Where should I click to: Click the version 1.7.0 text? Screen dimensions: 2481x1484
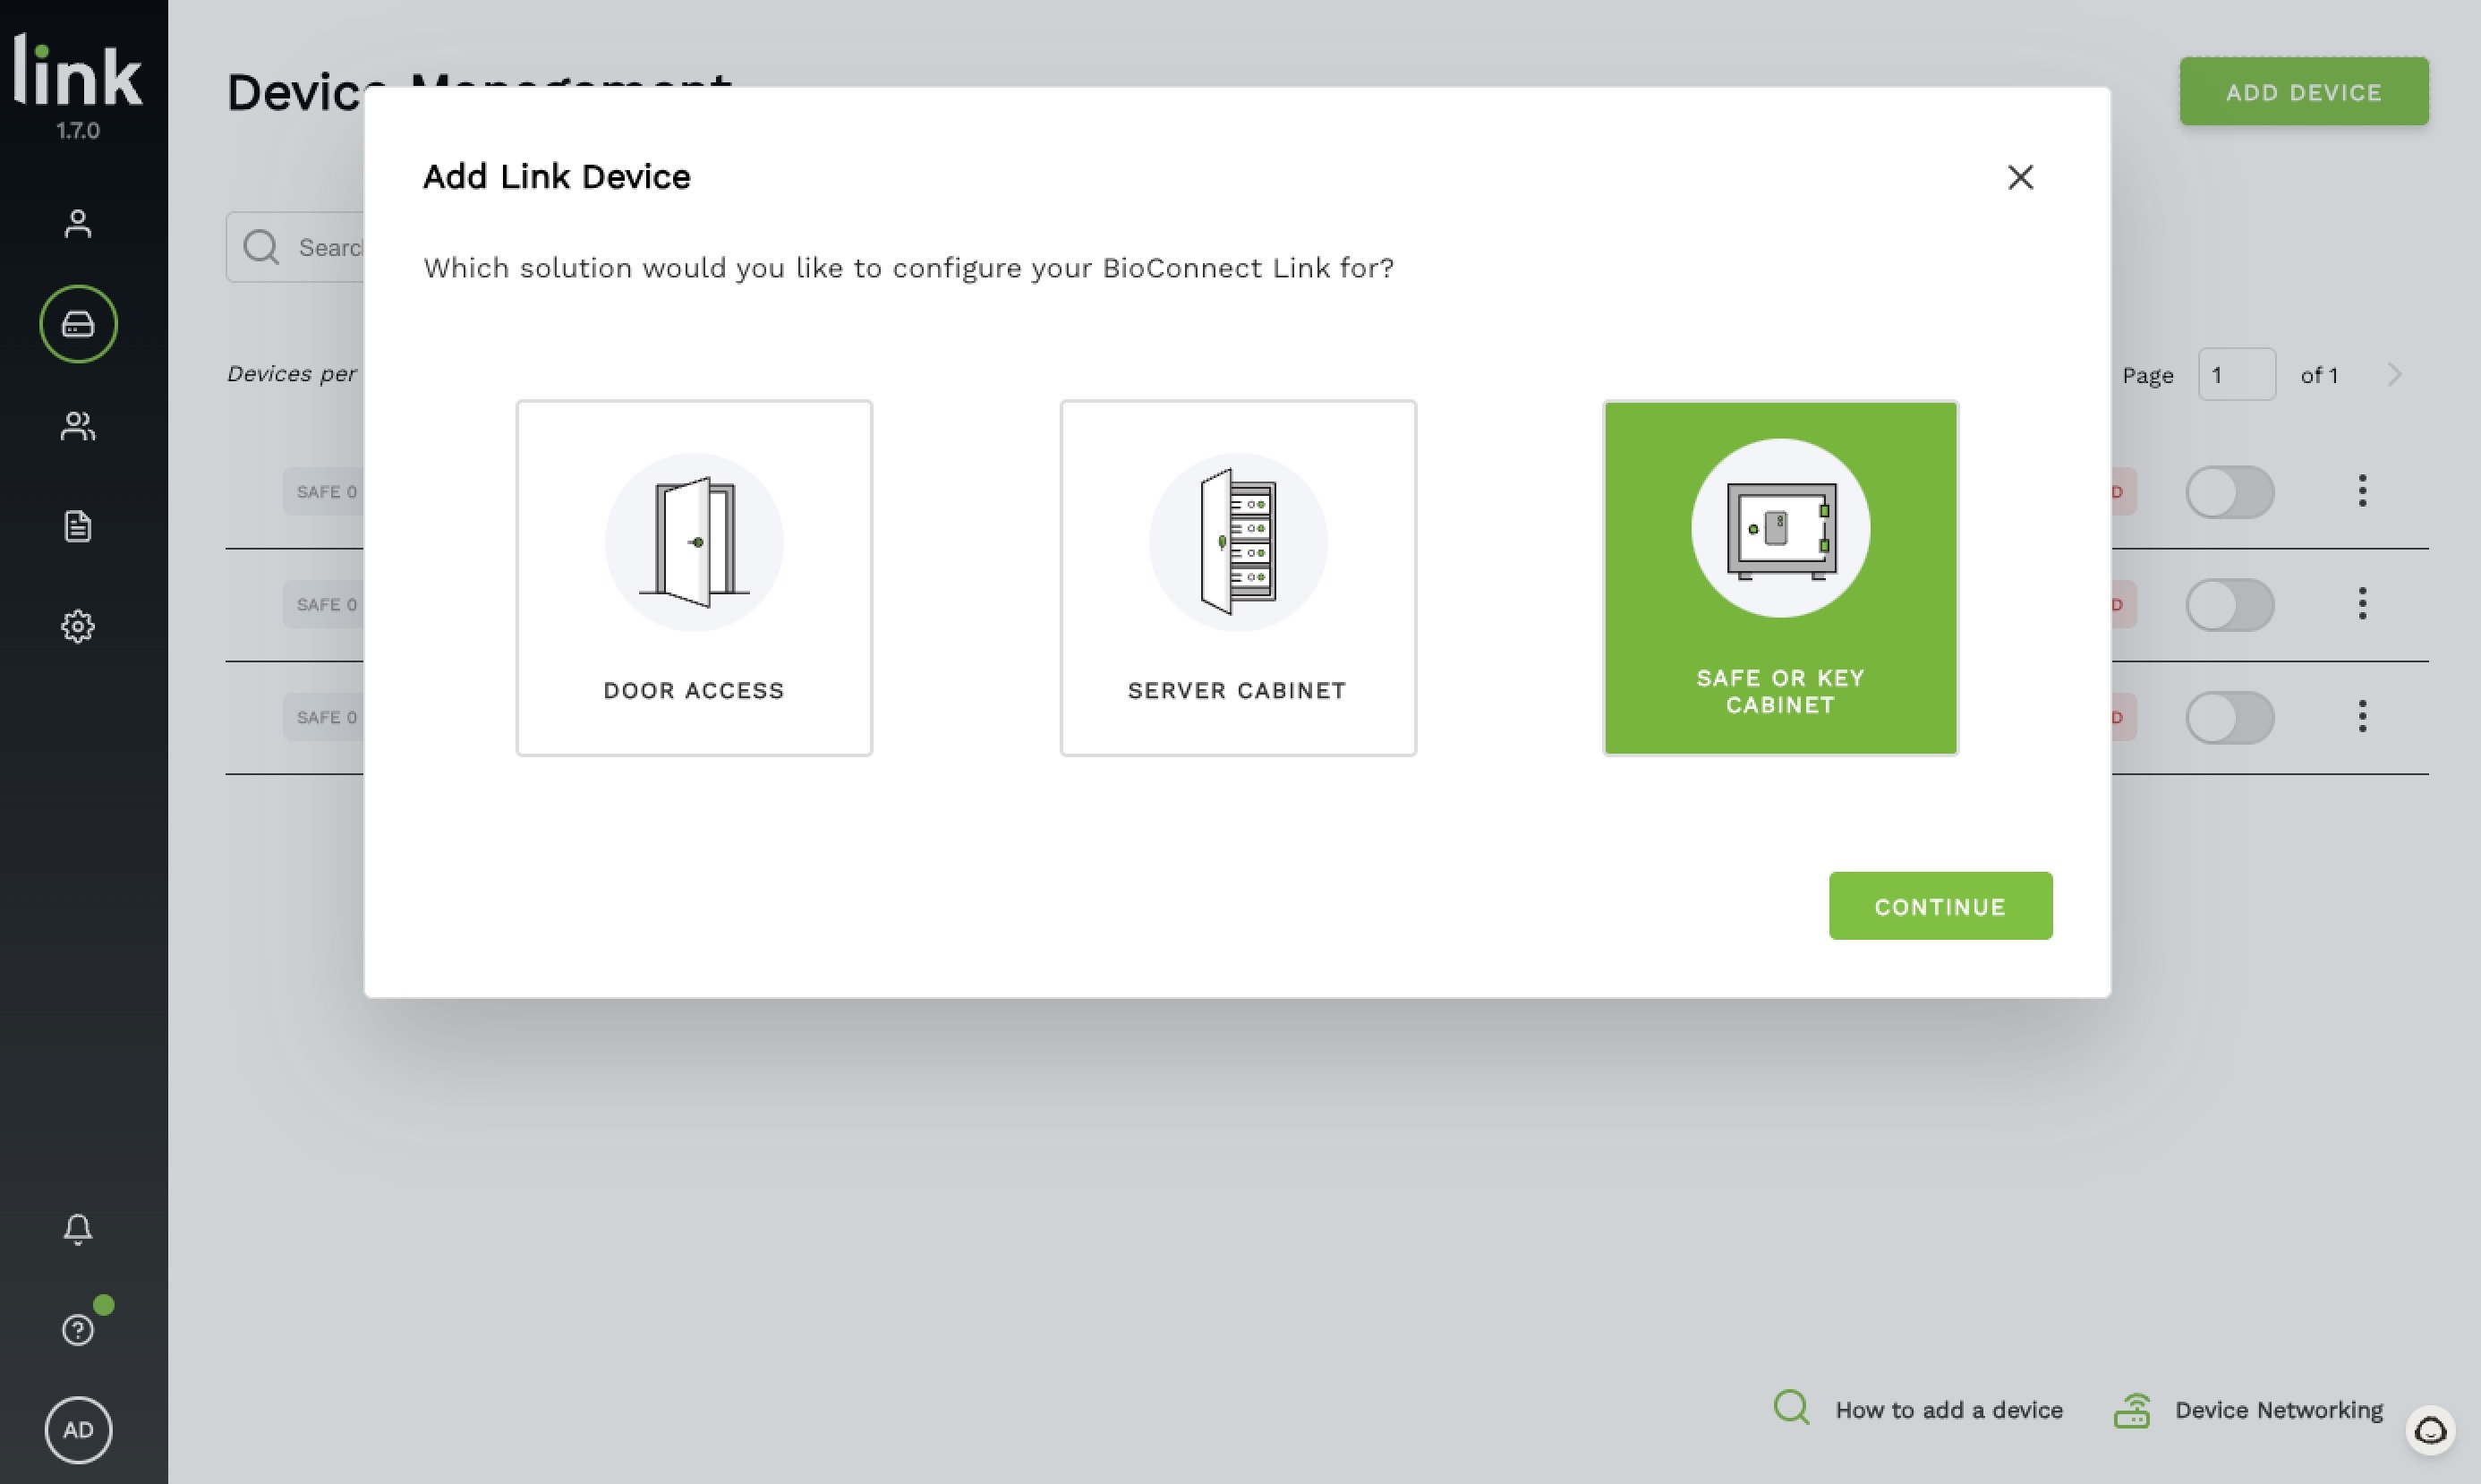point(78,131)
